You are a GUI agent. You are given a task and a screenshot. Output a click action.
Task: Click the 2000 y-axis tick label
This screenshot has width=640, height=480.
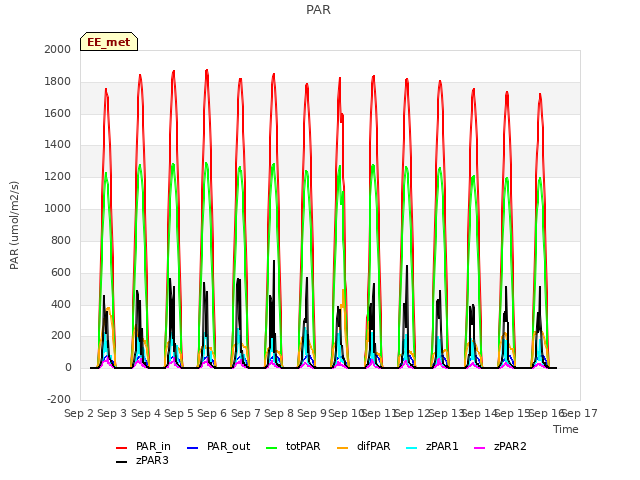click(58, 49)
